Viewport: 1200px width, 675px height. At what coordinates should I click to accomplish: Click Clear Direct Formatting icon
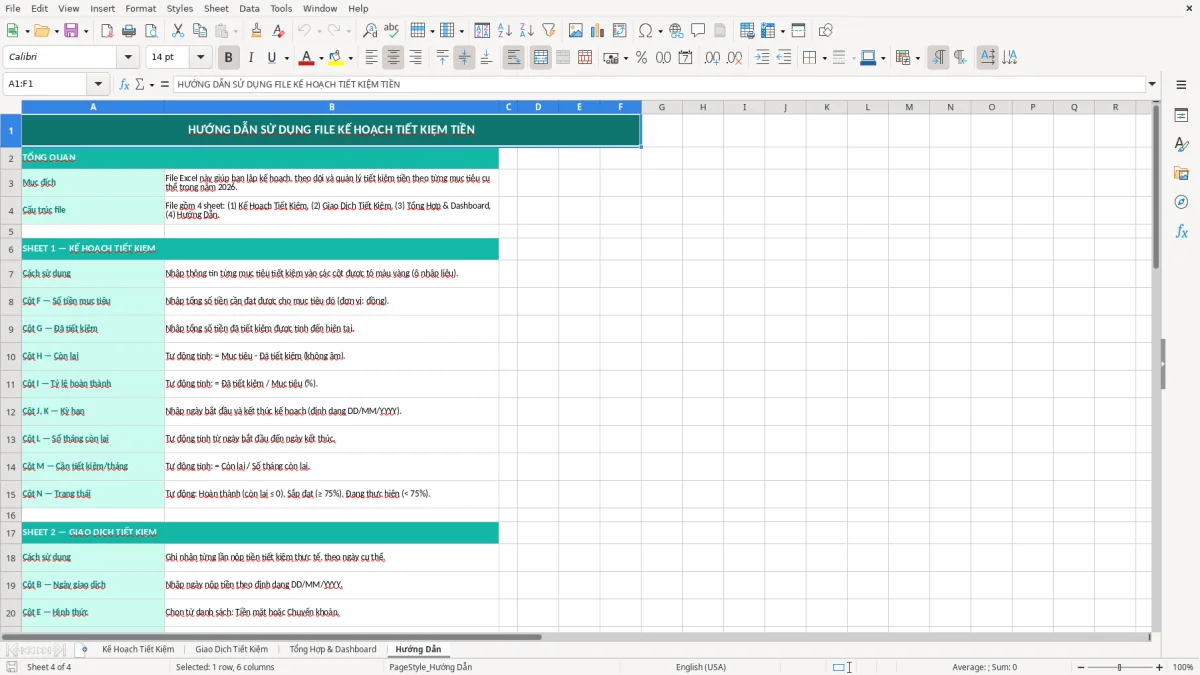tap(279, 31)
